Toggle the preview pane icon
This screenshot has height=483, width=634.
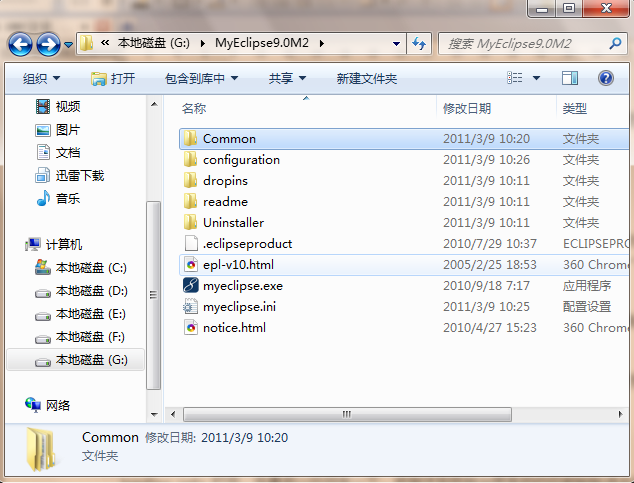point(570,78)
